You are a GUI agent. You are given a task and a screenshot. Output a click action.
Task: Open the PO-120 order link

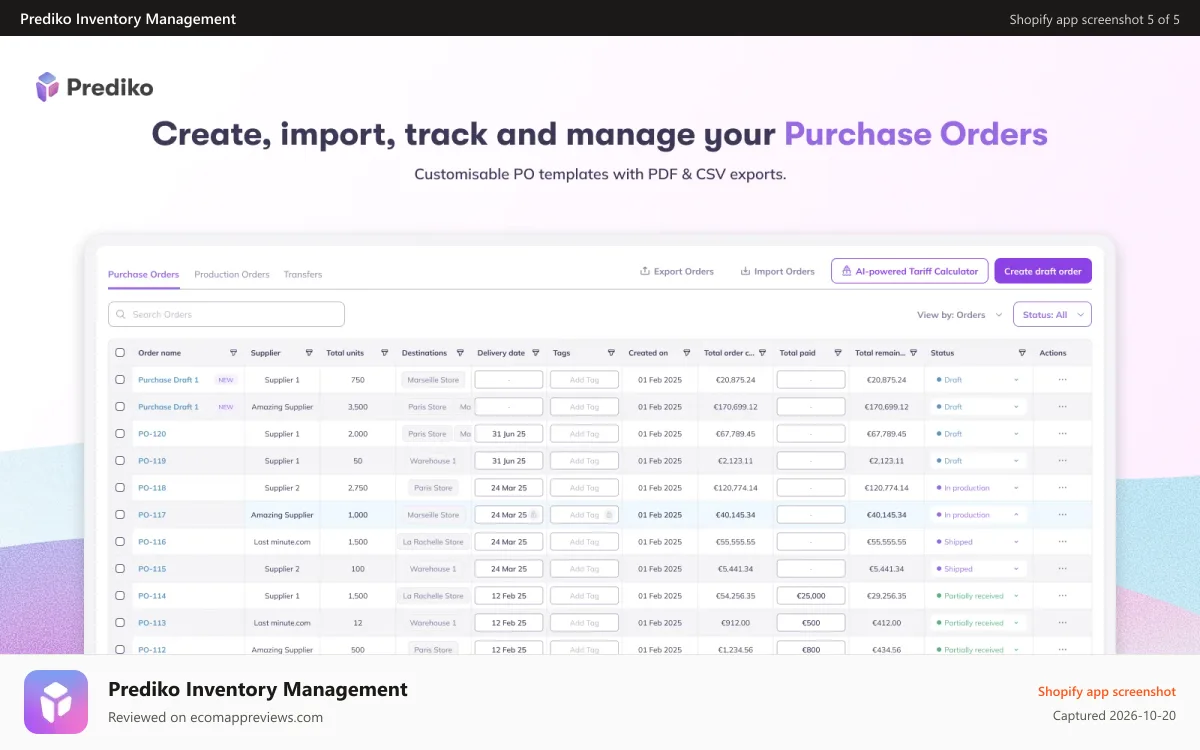pos(152,434)
